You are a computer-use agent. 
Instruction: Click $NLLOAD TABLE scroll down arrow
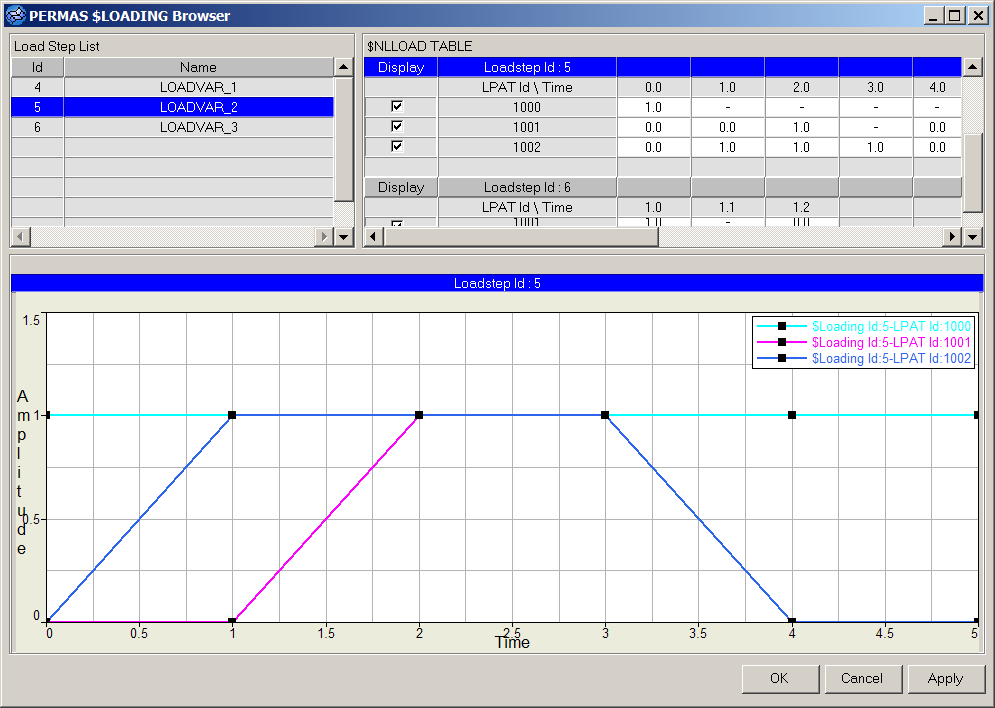(x=973, y=237)
